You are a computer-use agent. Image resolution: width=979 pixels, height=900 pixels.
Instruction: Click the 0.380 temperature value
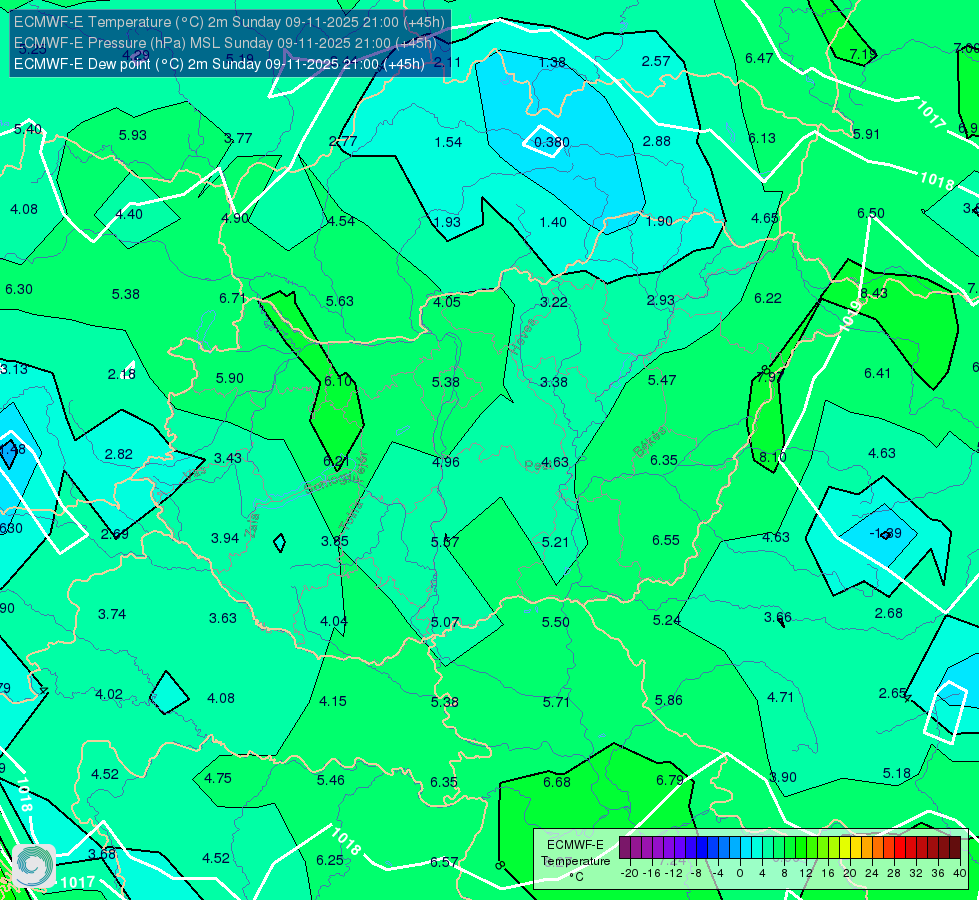pyautogui.click(x=552, y=142)
